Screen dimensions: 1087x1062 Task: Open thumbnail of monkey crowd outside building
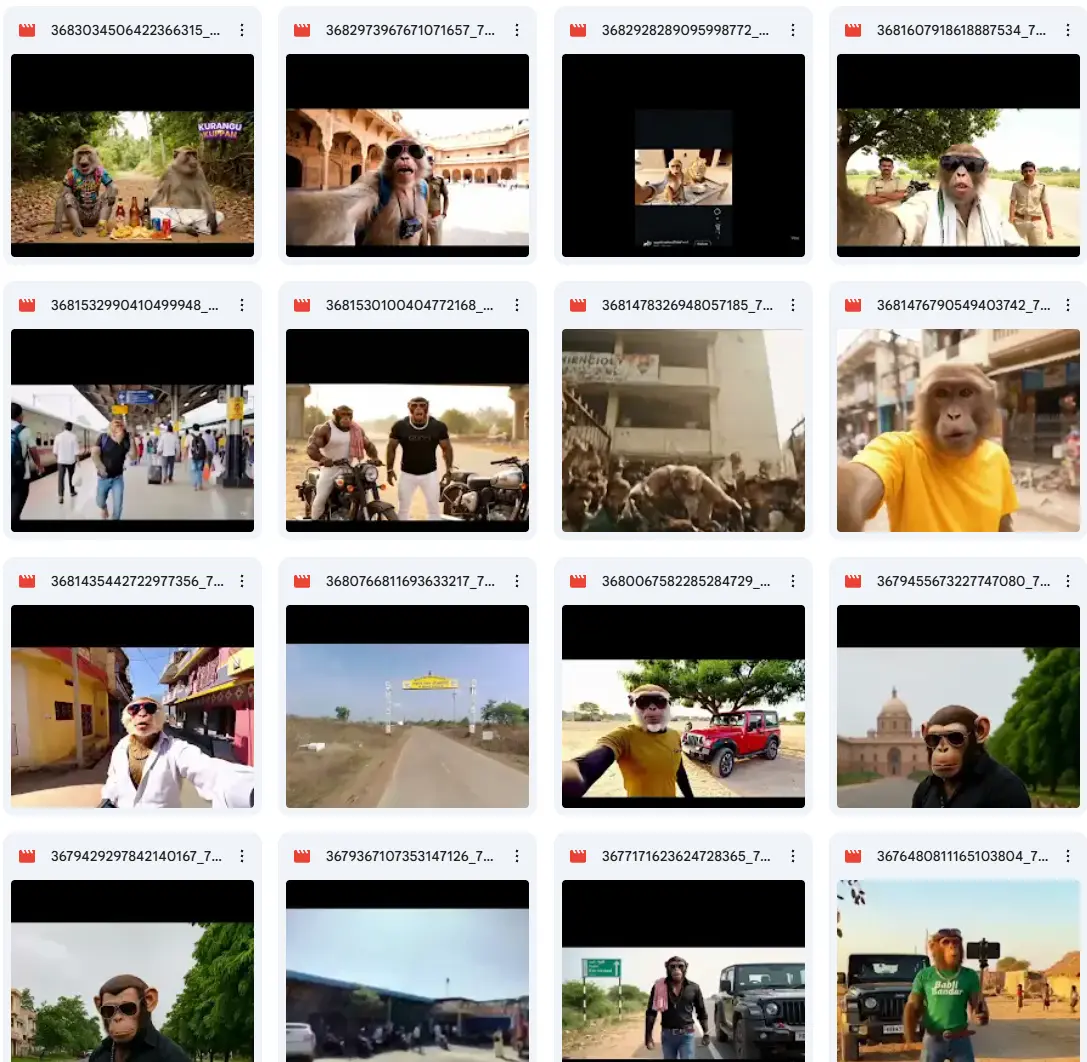[684, 430]
